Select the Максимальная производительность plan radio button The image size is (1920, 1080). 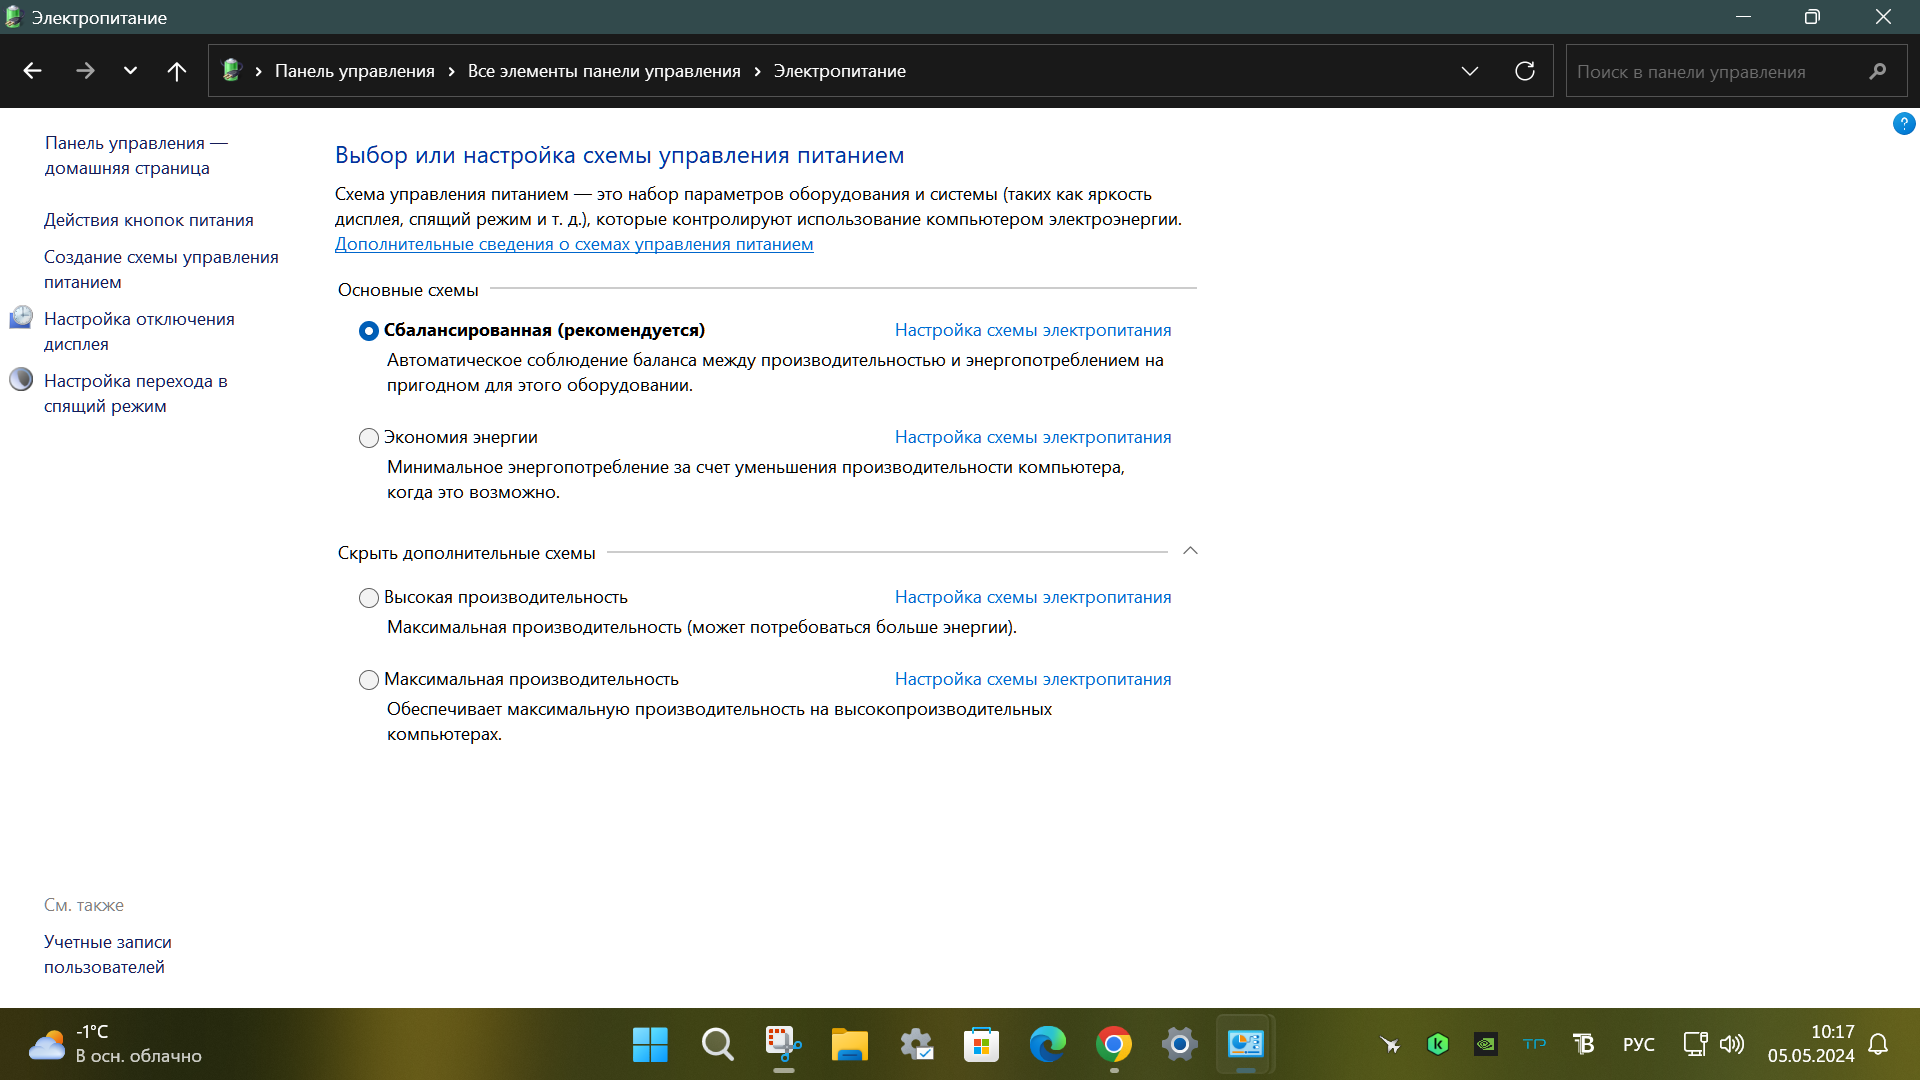369,680
